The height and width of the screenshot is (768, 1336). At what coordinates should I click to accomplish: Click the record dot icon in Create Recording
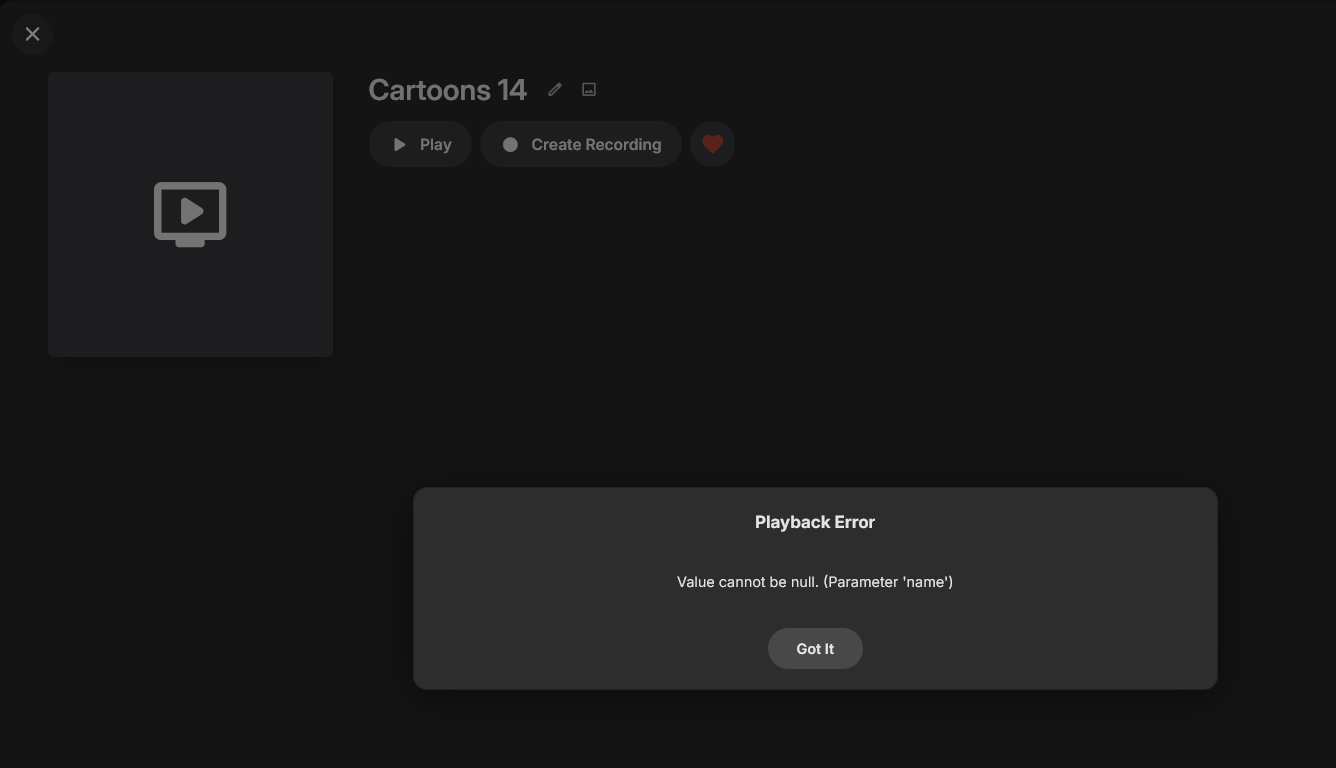[510, 145]
